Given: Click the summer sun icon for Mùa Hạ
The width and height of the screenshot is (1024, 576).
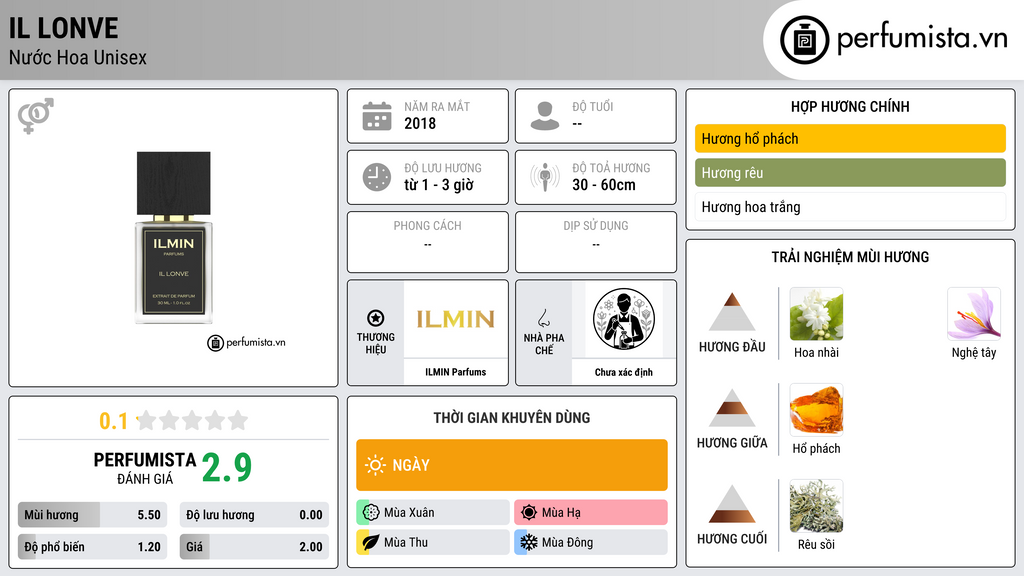Looking at the screenshot, I should pyautogui.click(x=529, y=513).
